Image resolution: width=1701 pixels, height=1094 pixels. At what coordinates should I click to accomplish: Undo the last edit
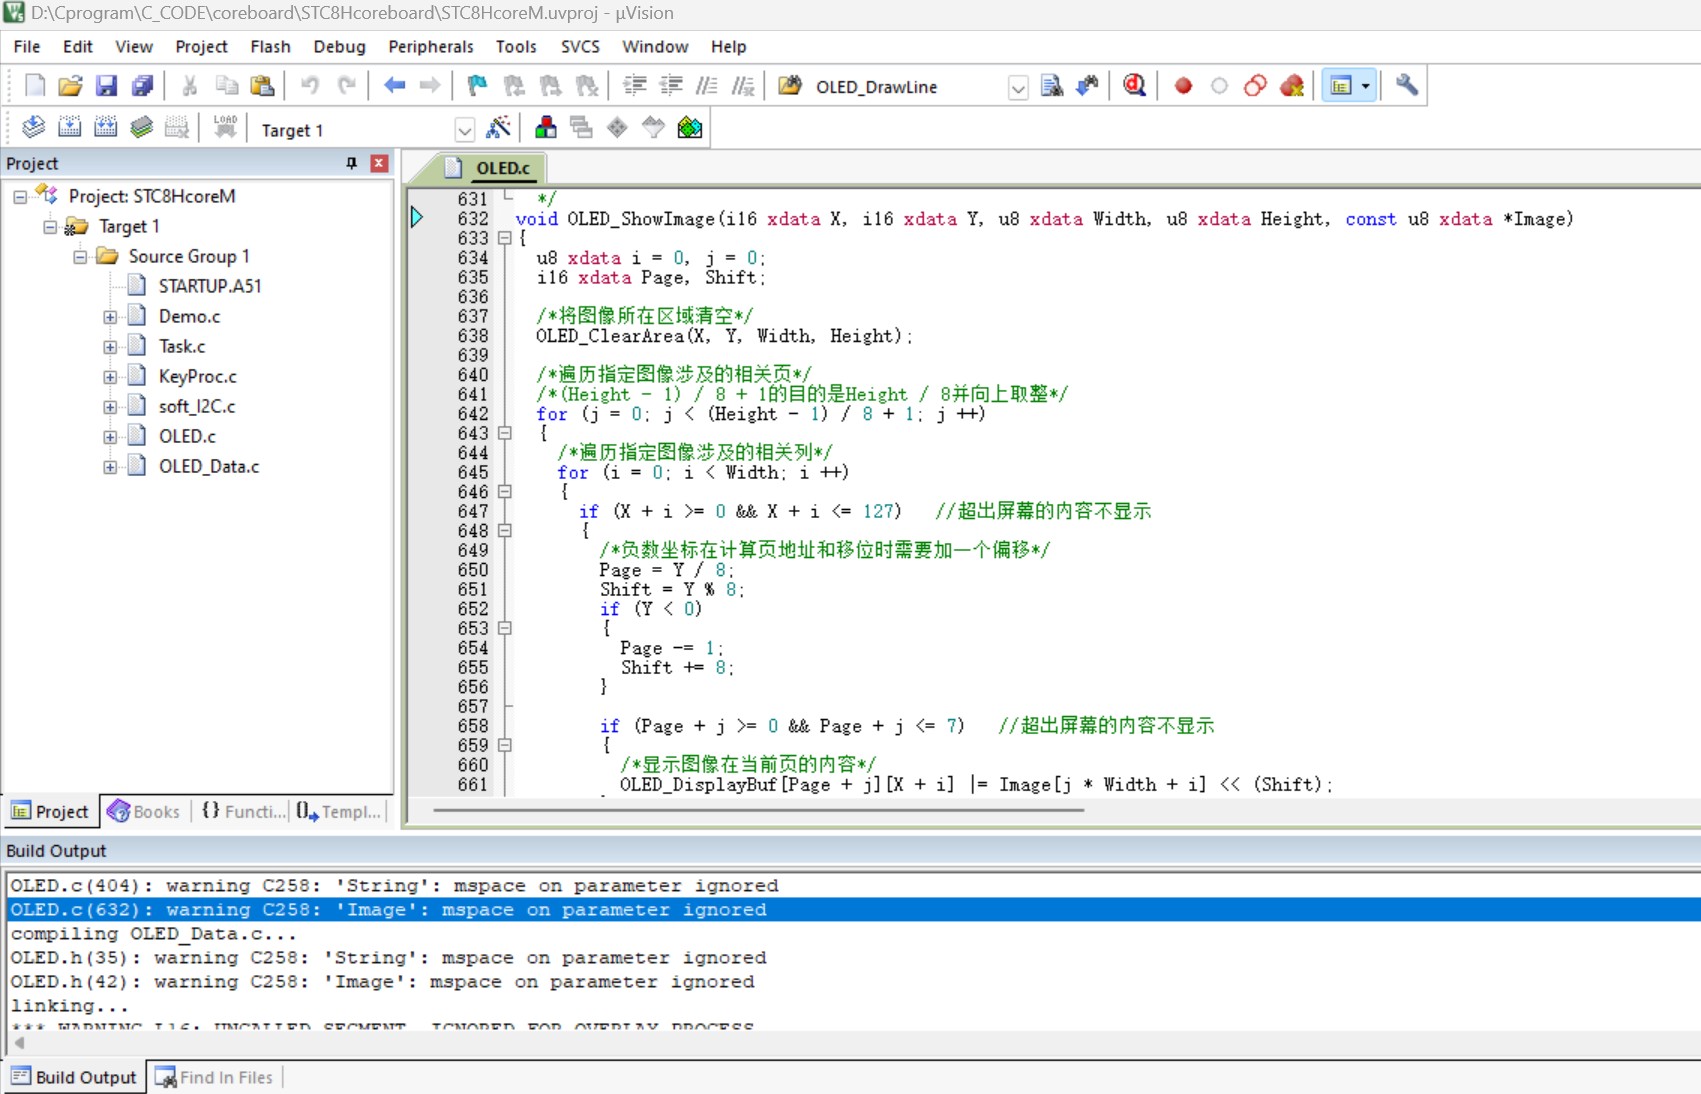pyautogui.click(x=310, y=86)
